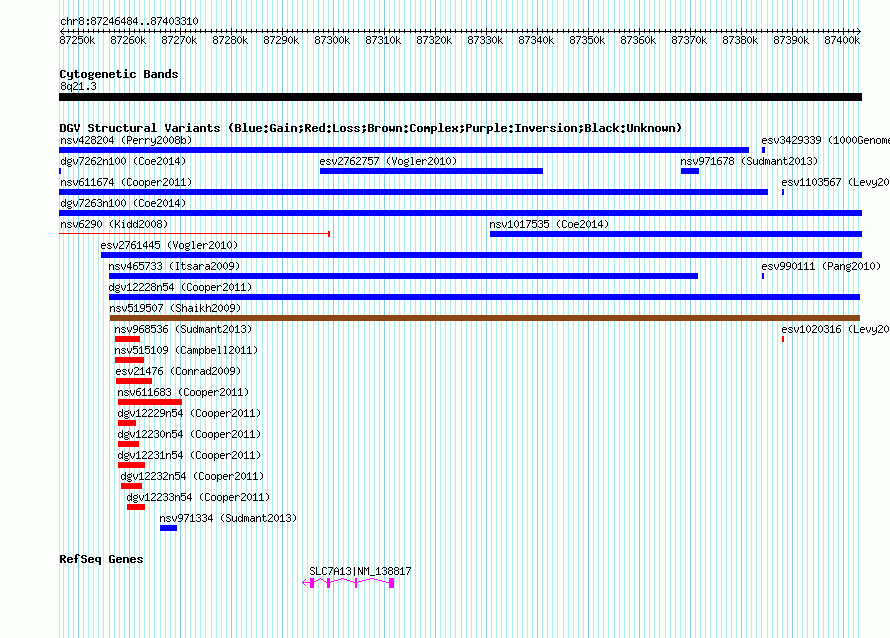Select the esv2761445 blue gain bar

[x=481, y=255]
